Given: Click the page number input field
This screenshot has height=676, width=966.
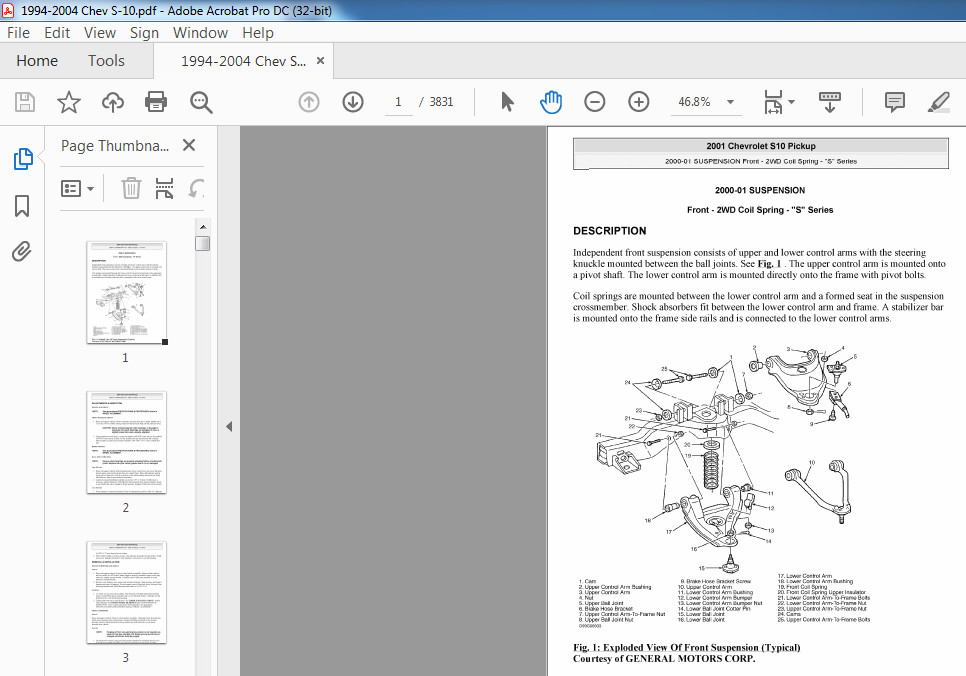Looking at the screenshot, I should click(398, 102).
